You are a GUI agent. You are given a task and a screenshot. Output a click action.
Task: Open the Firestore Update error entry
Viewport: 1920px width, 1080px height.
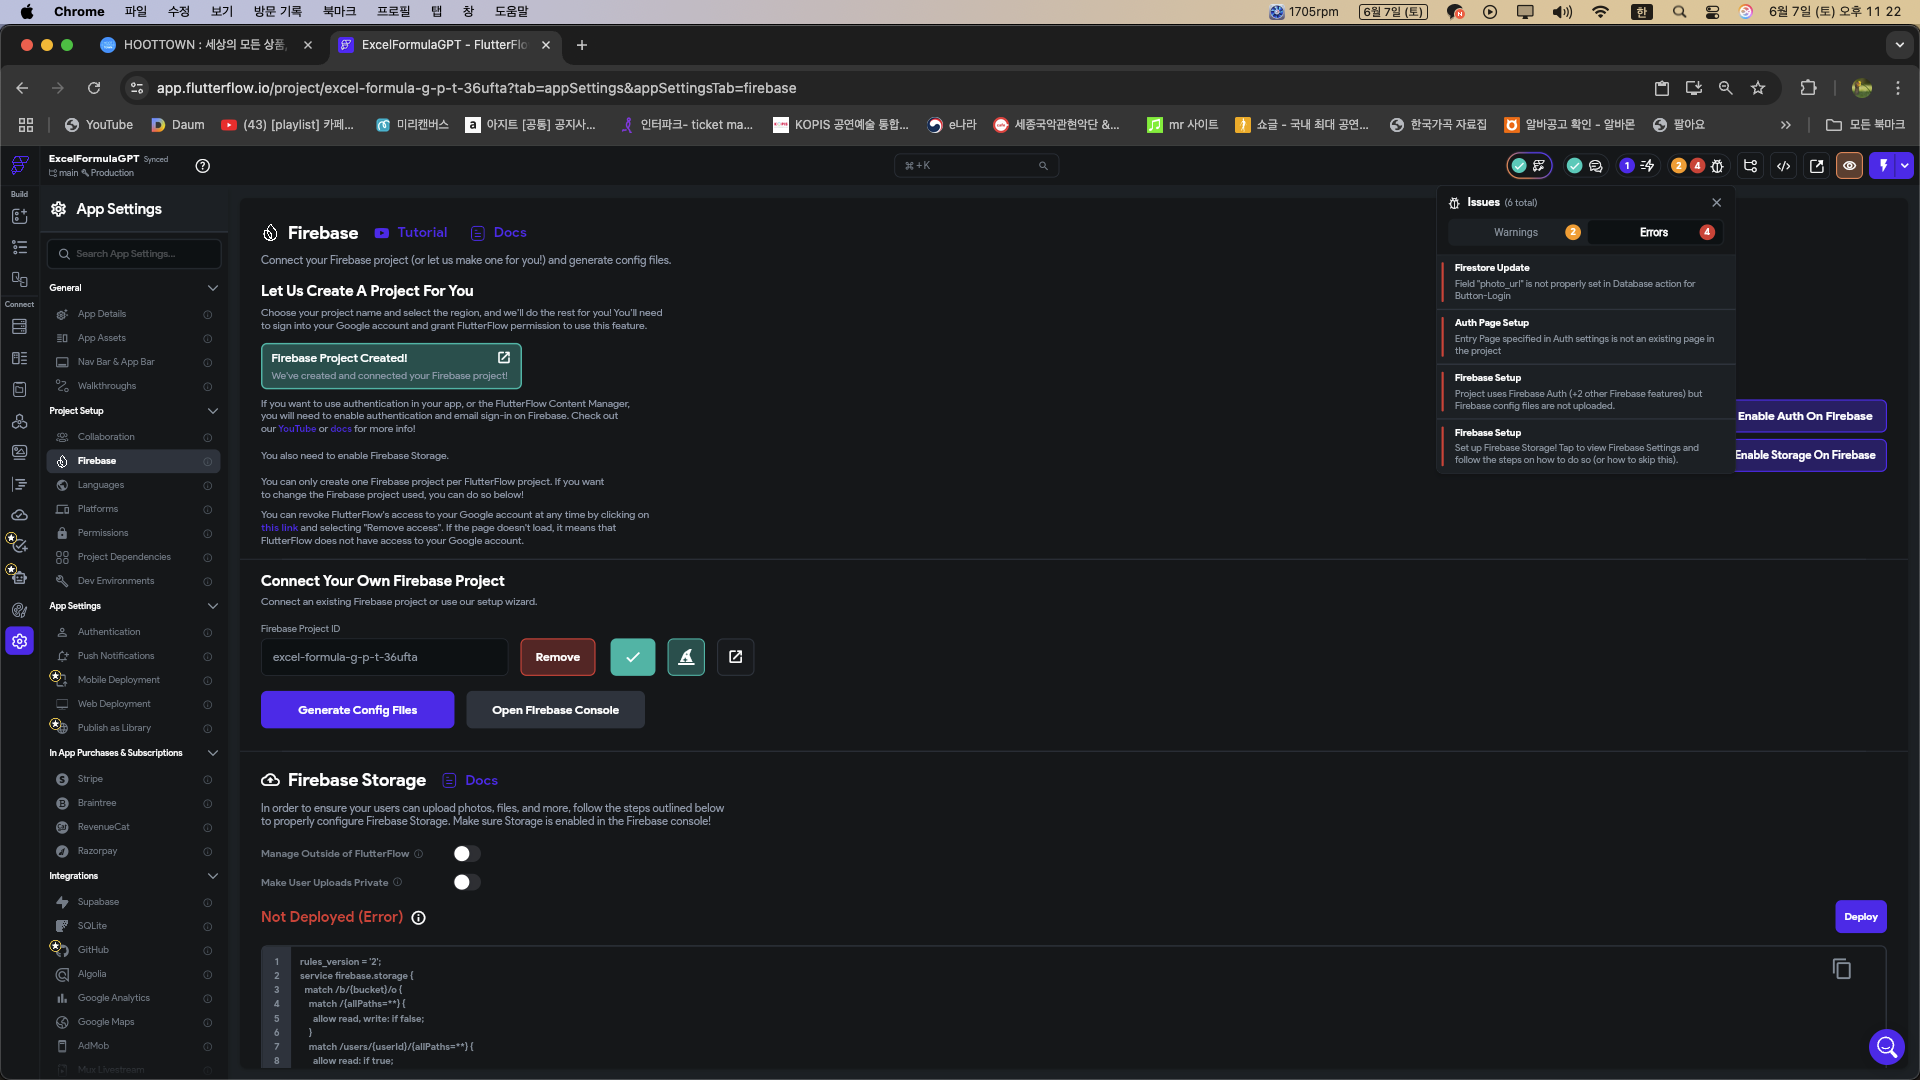pos(1586,282)
